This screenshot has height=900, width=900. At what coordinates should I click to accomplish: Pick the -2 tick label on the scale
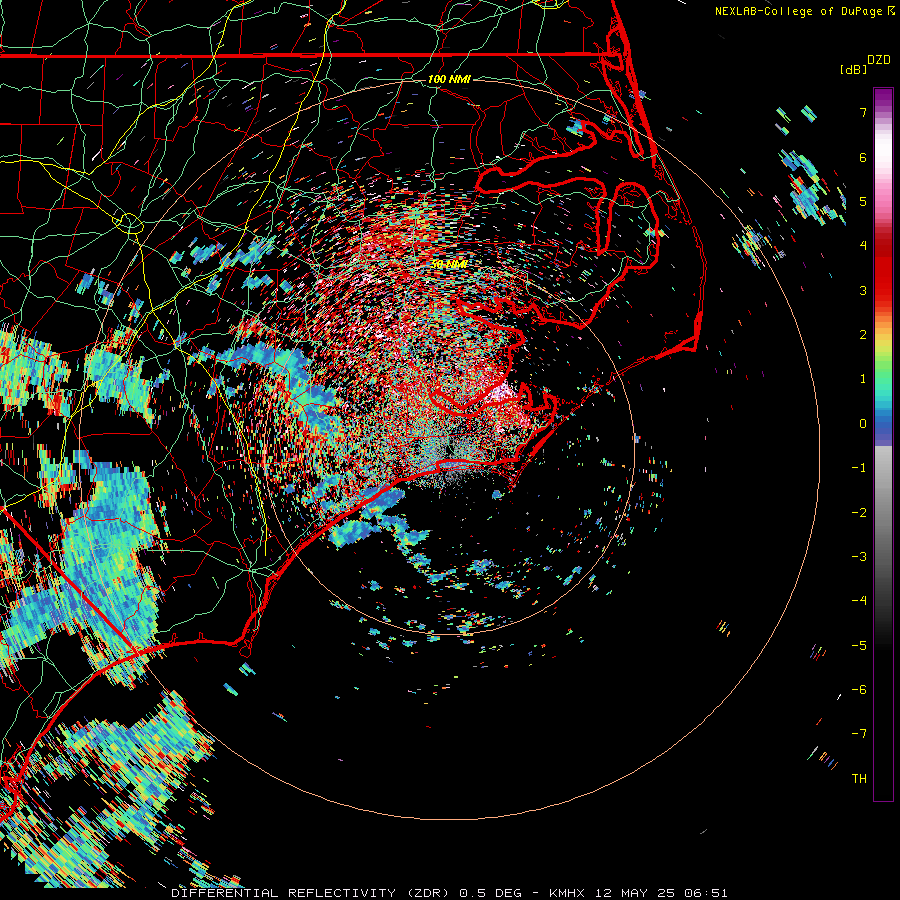click(859, 513)
